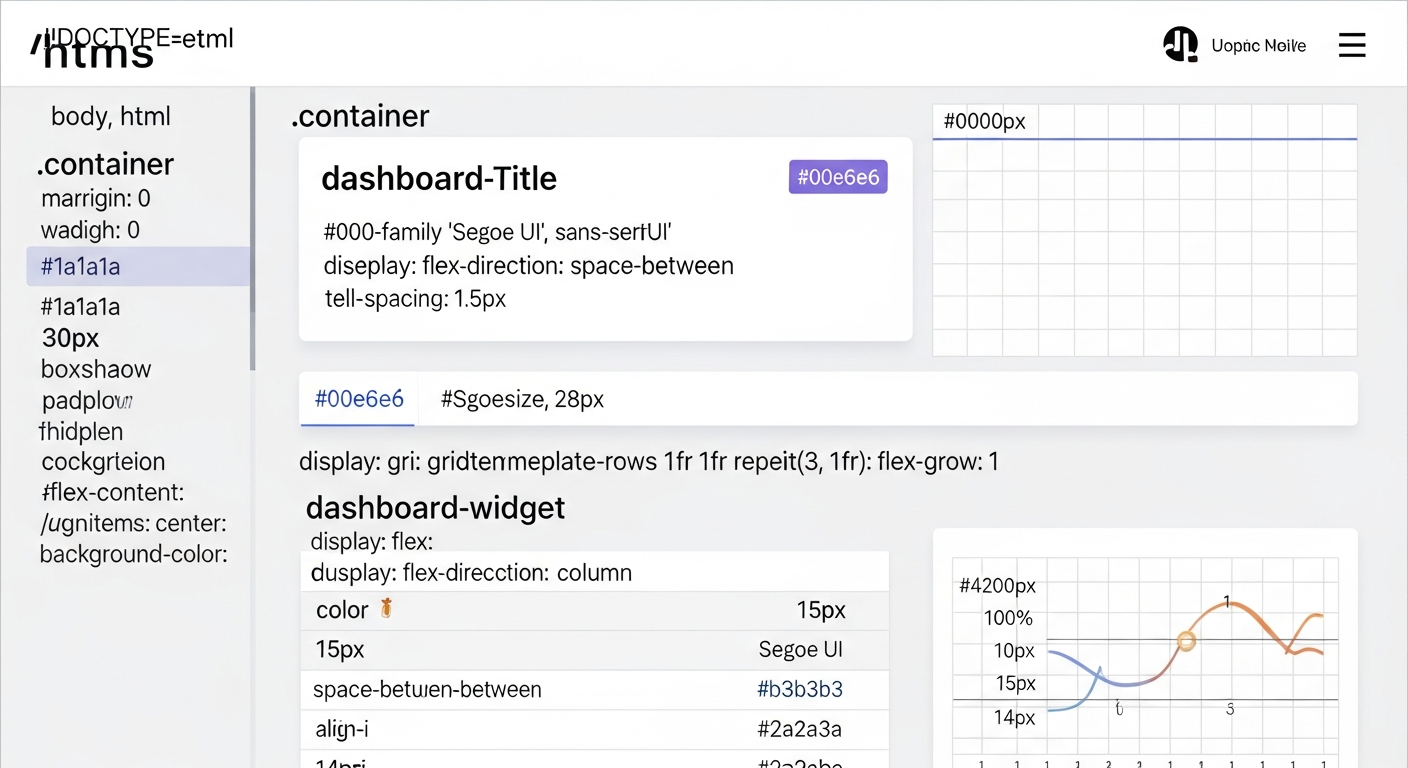Image resolution: width=1408 pixels, height=768 pixels.
Task: Click the orange data point on chart
Action: [x=1186, y=641]
